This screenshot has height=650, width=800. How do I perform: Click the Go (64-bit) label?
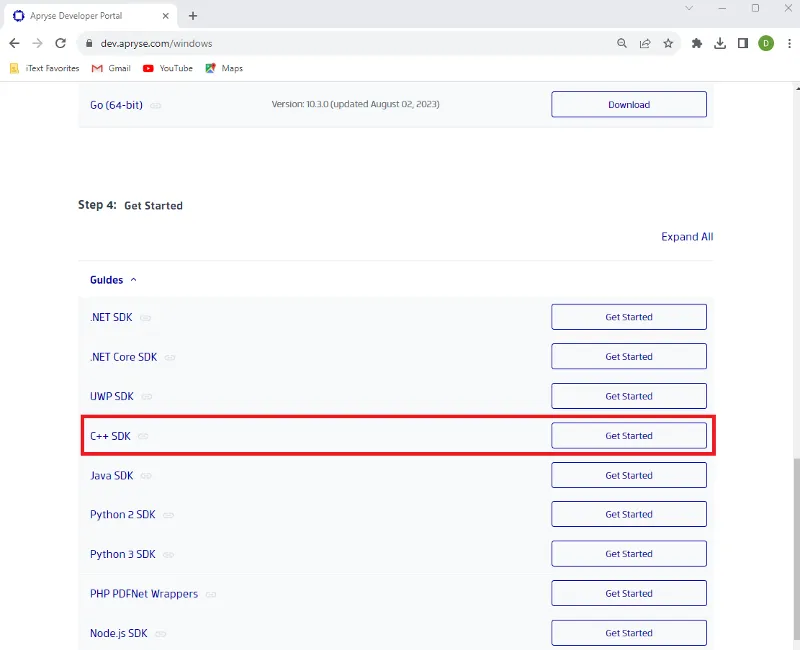[x=116, y=105]
